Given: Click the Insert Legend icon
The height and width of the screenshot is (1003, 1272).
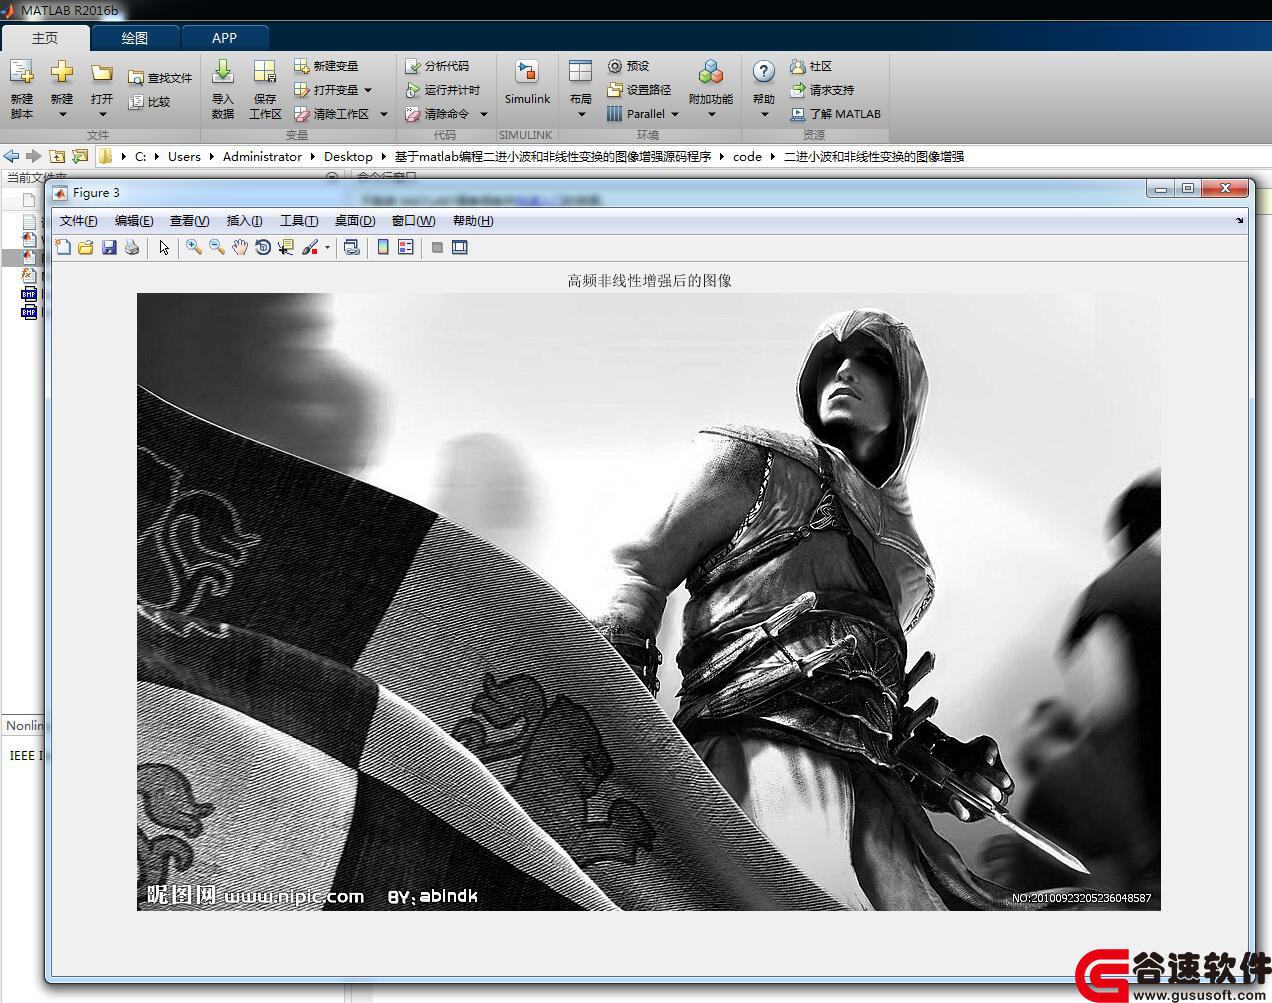Looking at the screenshot, I should pyautogui.click(x=406, y=247).
